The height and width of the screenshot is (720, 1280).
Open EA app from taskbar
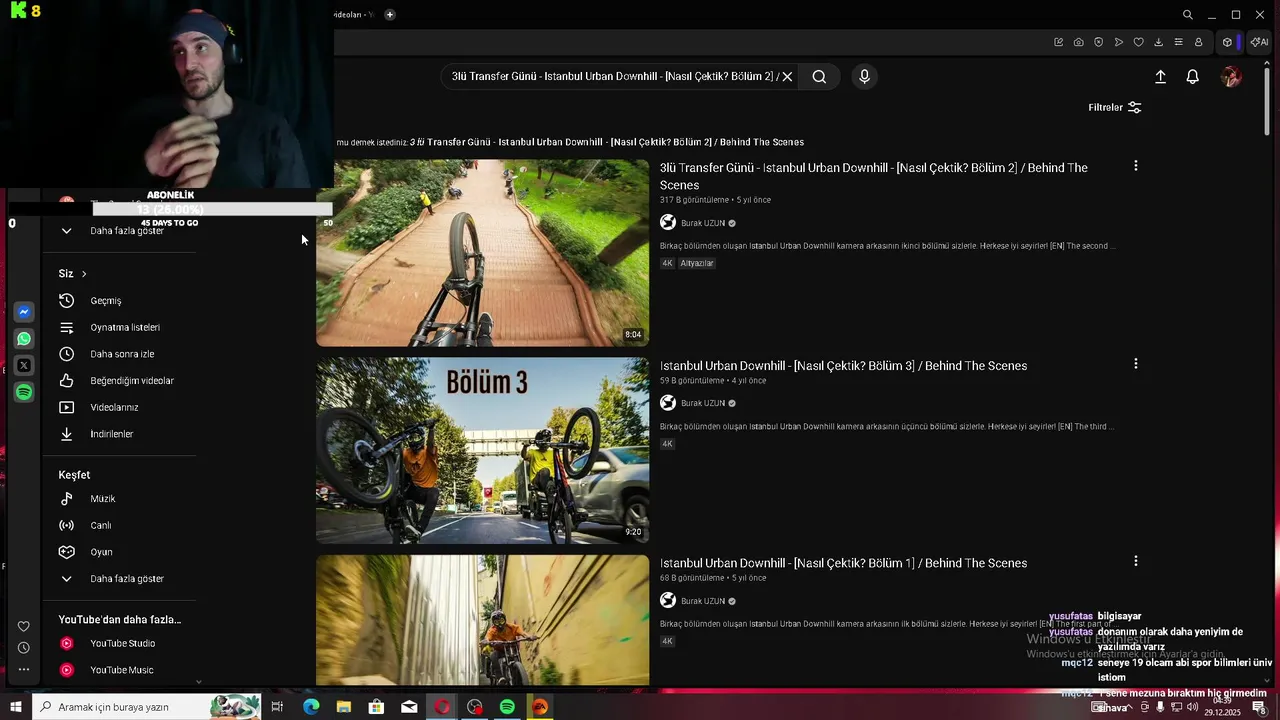coord(540,707)
